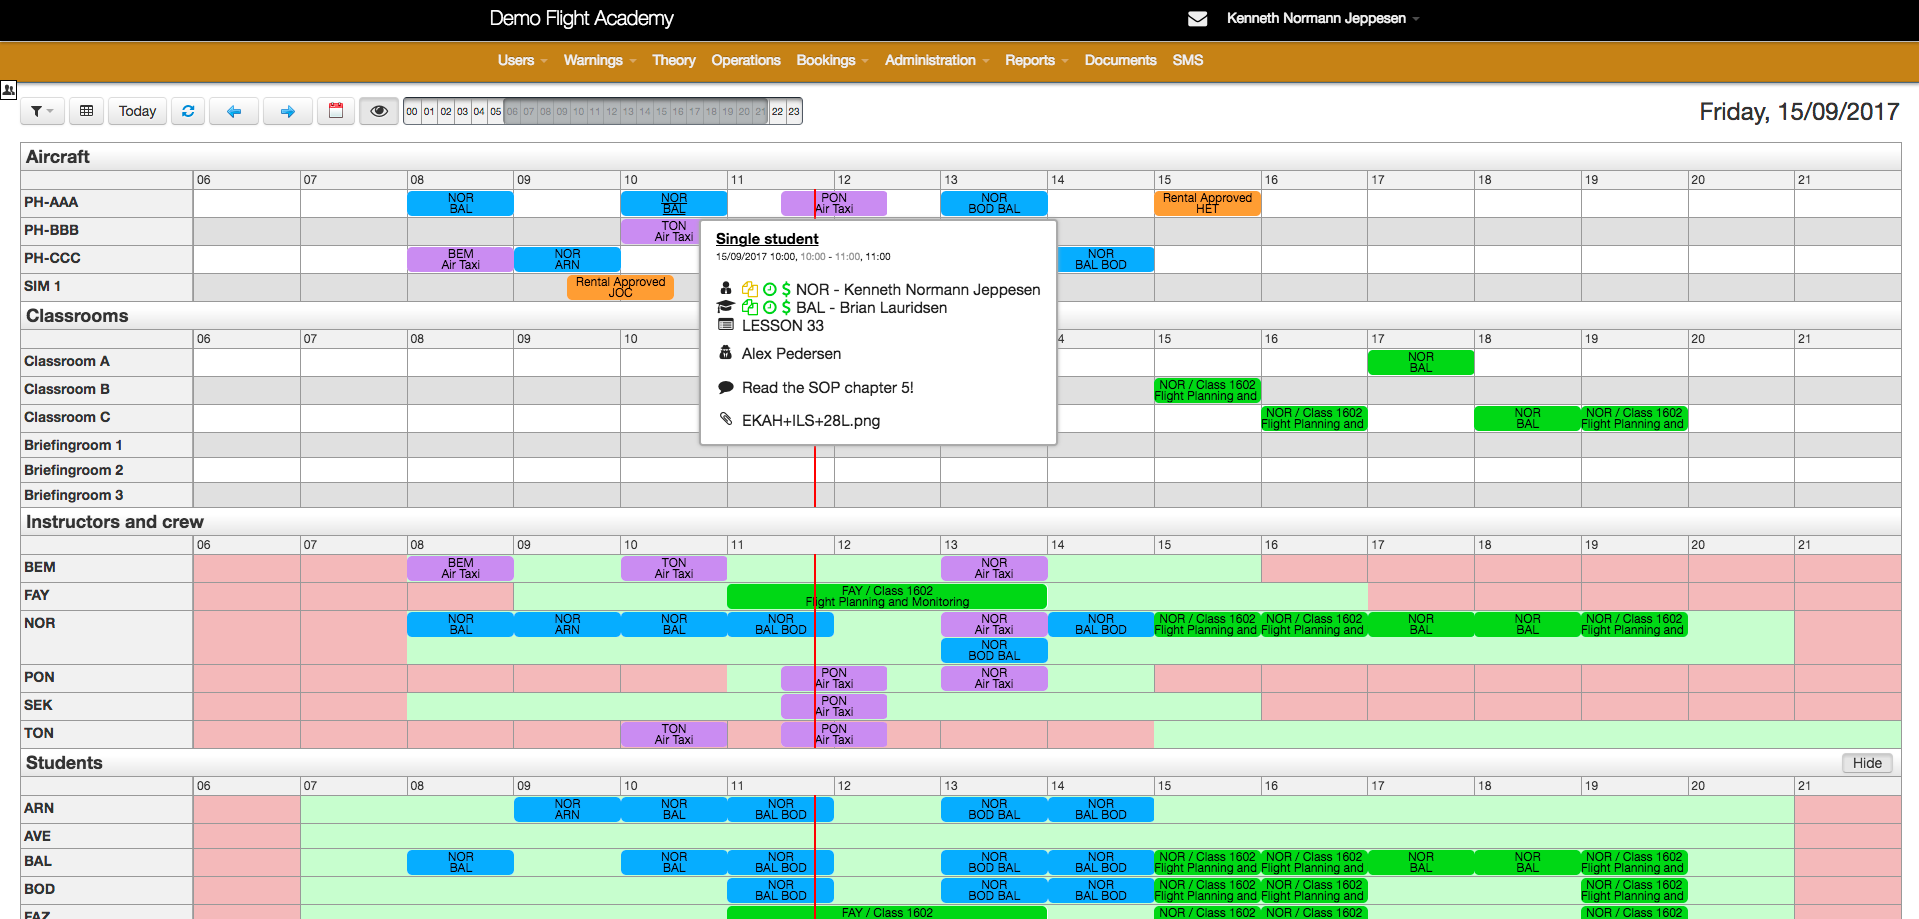Open Classroom A NOR BAL booking at 17
The width and height of the screenshot is (1919, 919).
pos(1421,363)
